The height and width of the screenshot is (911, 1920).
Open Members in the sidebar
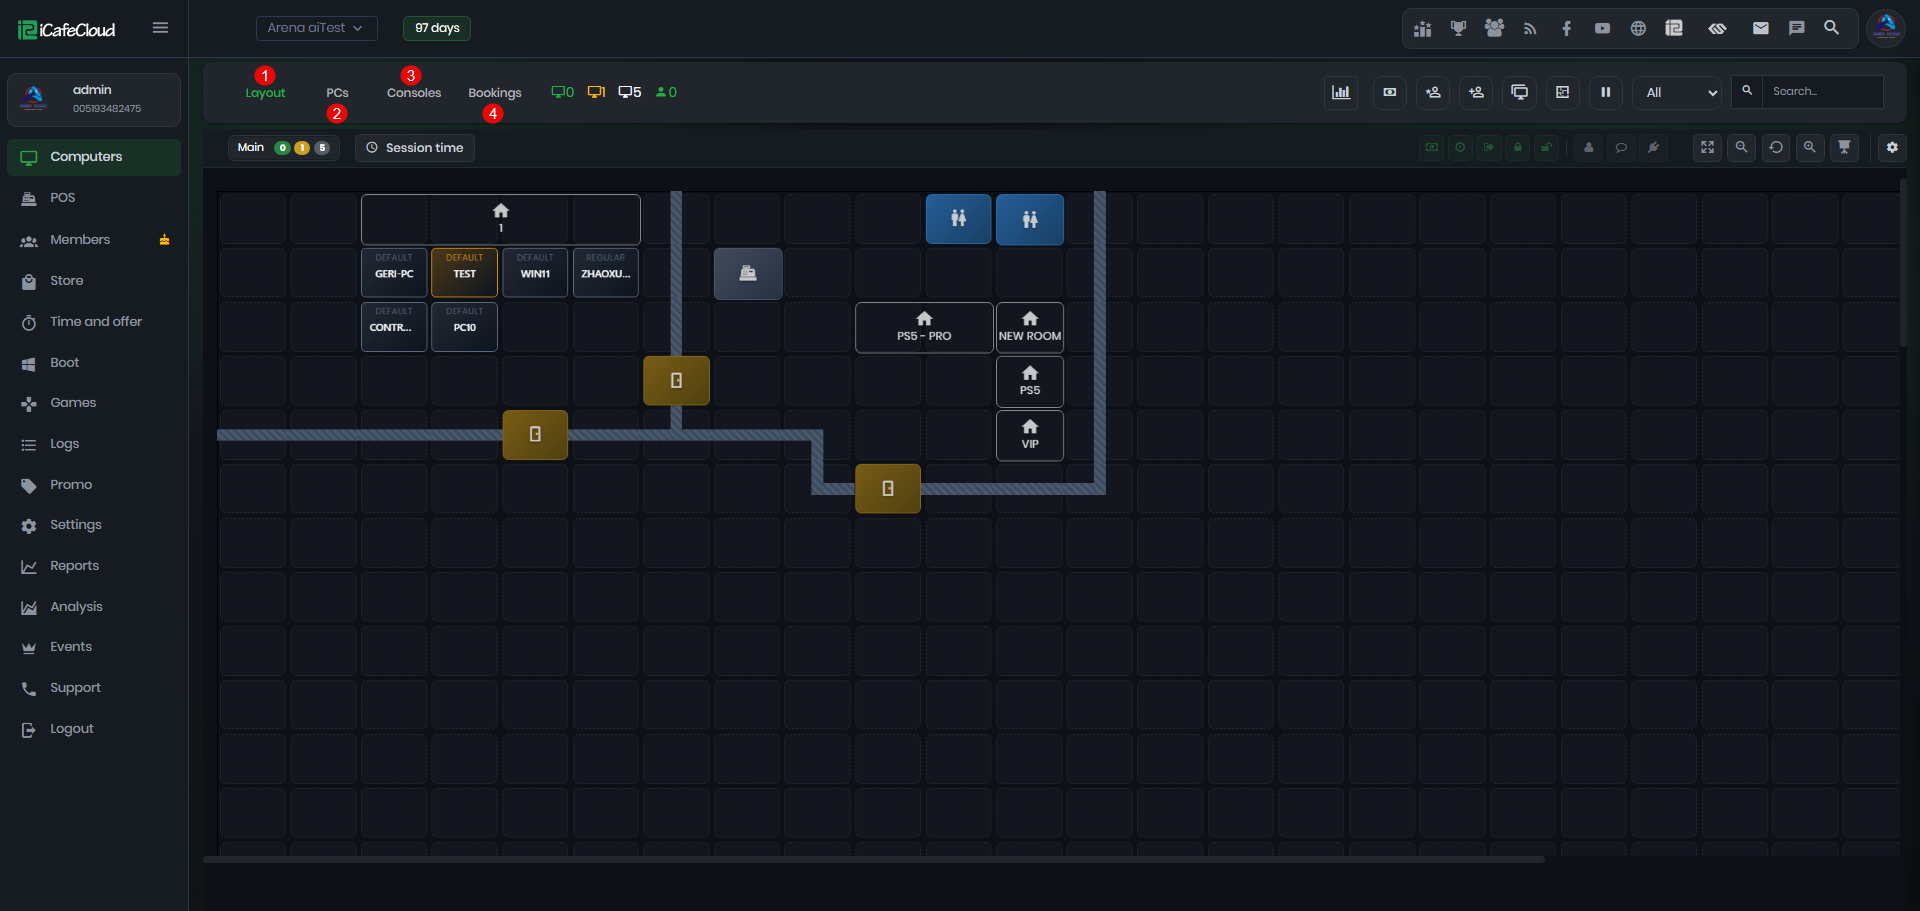(94, 240)
